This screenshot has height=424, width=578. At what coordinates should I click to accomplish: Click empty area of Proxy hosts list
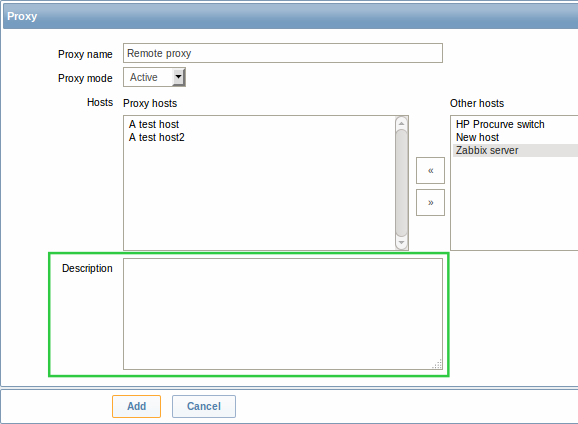point(258,195)
